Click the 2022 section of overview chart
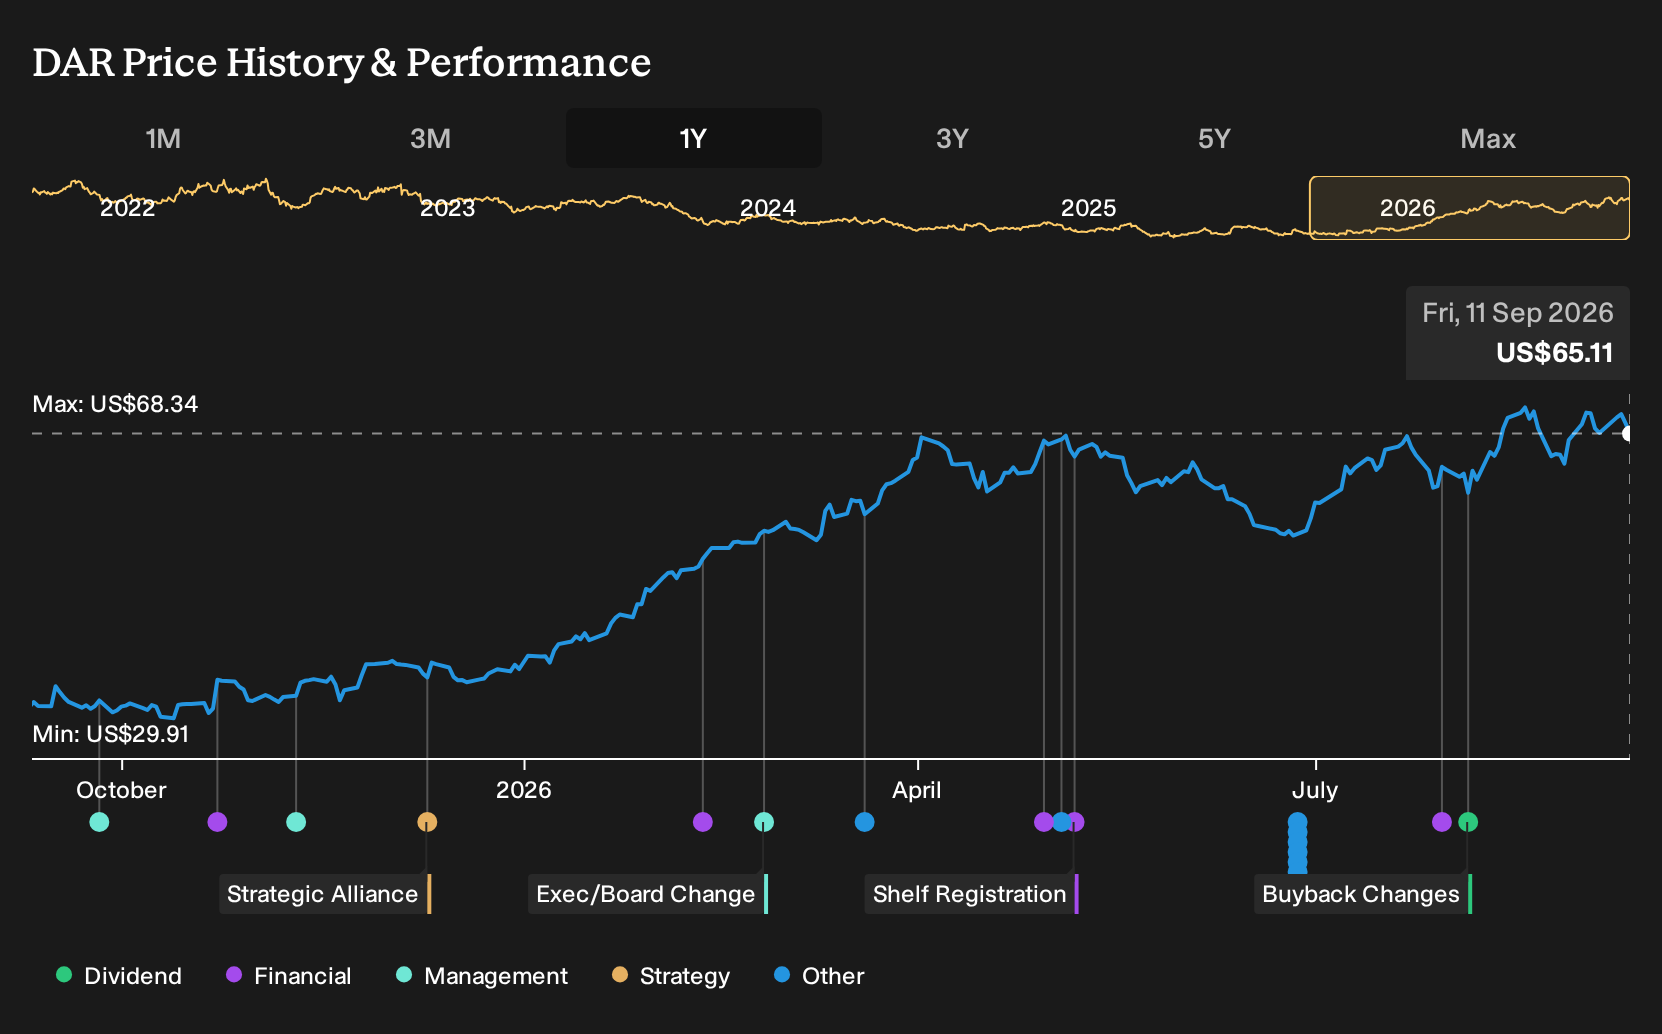This screenshot has height=1034, width=1662. (128, 207)
